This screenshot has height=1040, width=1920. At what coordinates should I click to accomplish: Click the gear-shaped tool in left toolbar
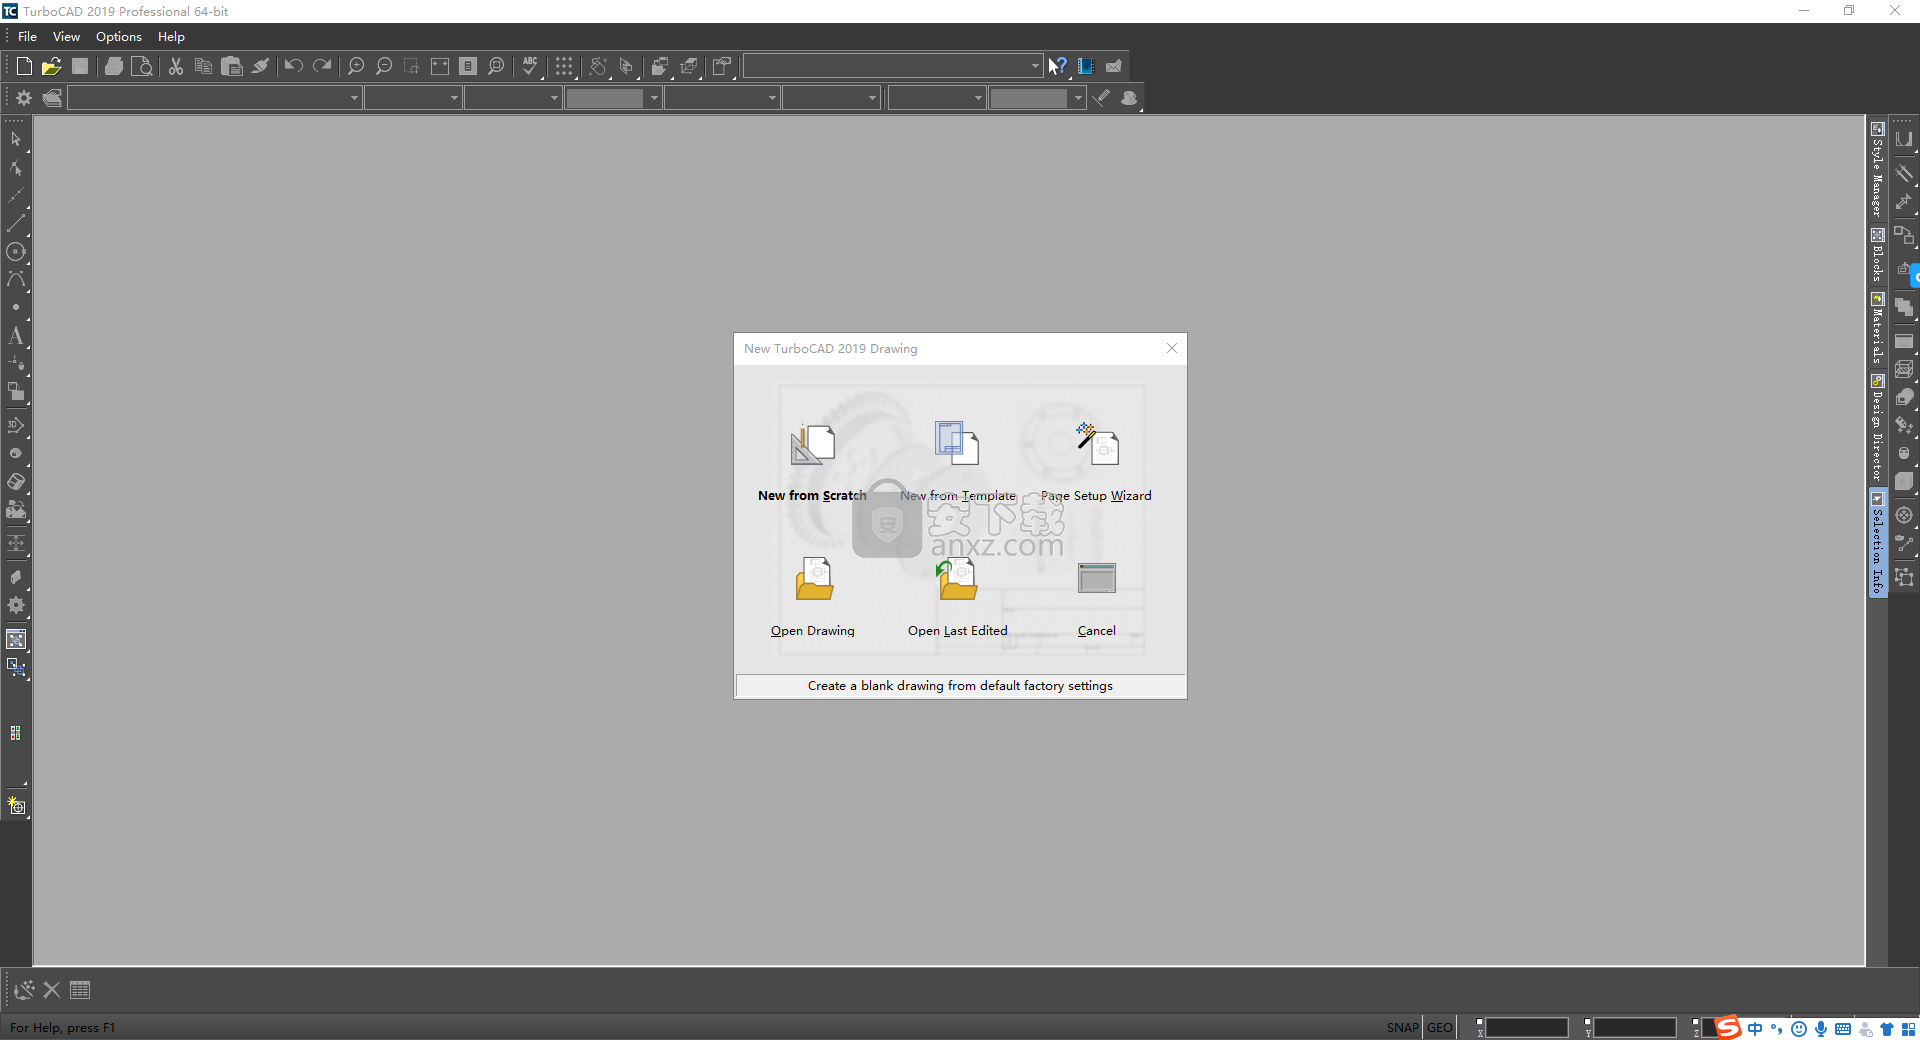point(16,605)
